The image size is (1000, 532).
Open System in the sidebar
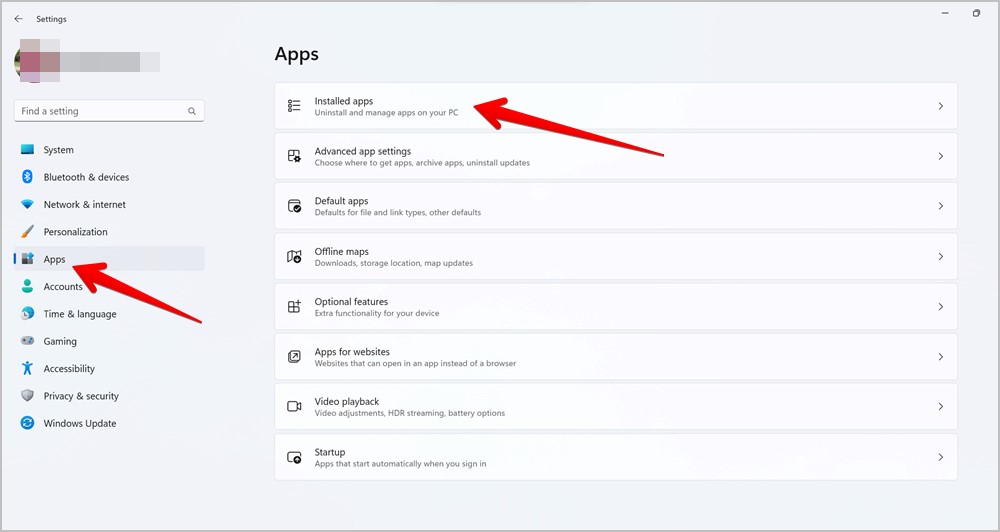(x=59, y=150)
